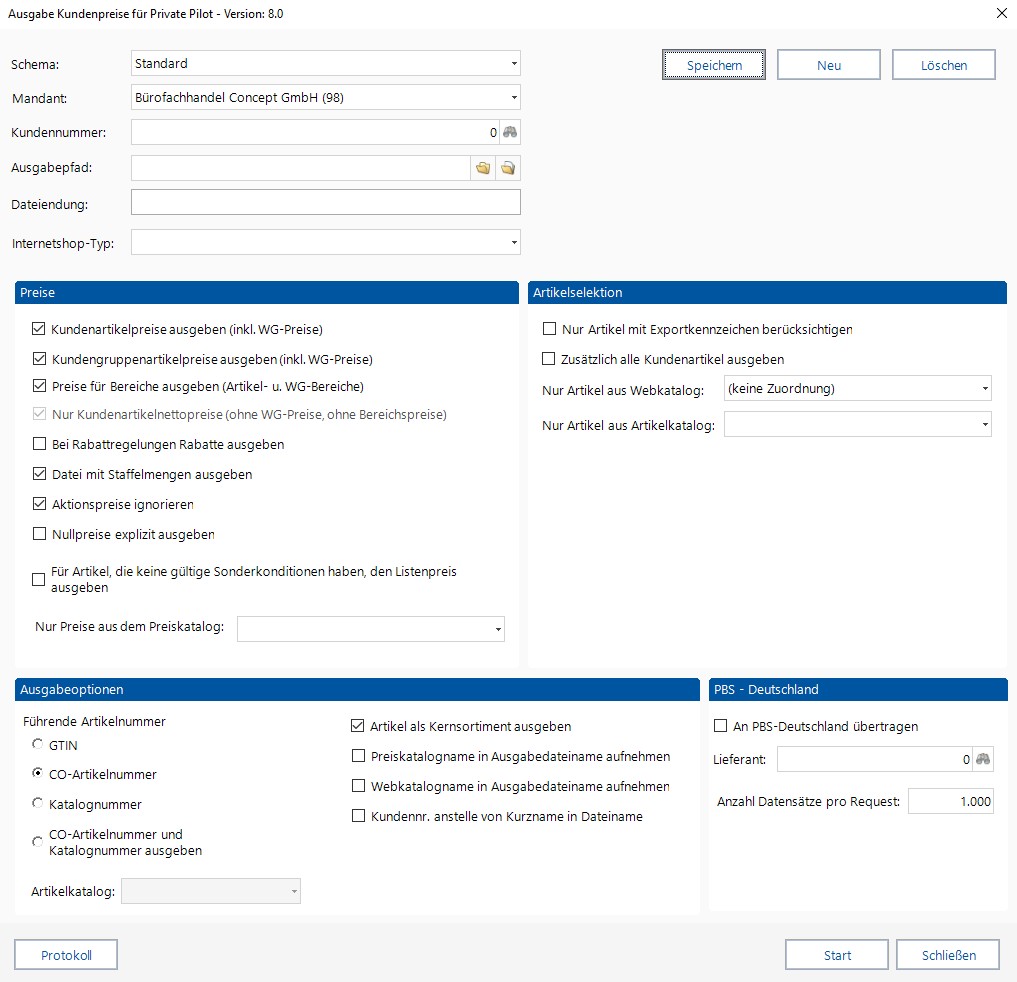Enable Bei Rabattregelungen Rabatte ausgeben
Image resolution: width=1017 pixels, height=982 pixels.
pos(39,444)
